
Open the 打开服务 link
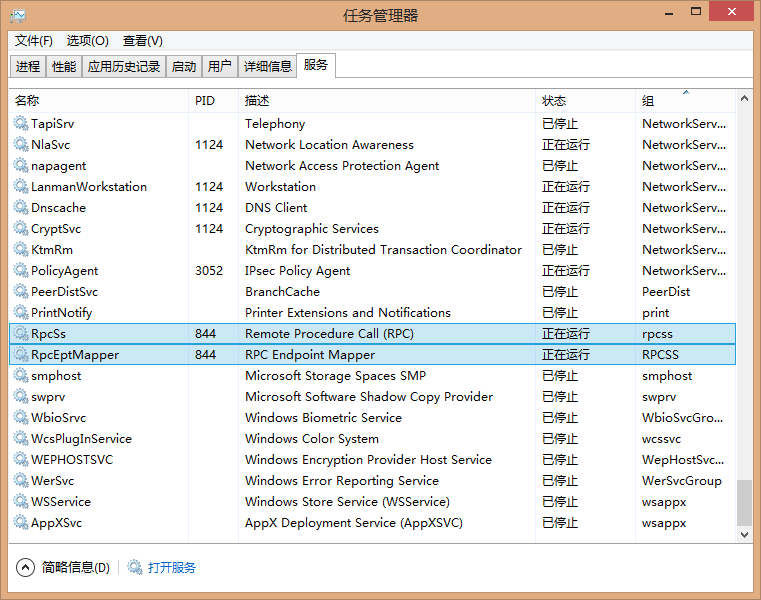[172, 567]
